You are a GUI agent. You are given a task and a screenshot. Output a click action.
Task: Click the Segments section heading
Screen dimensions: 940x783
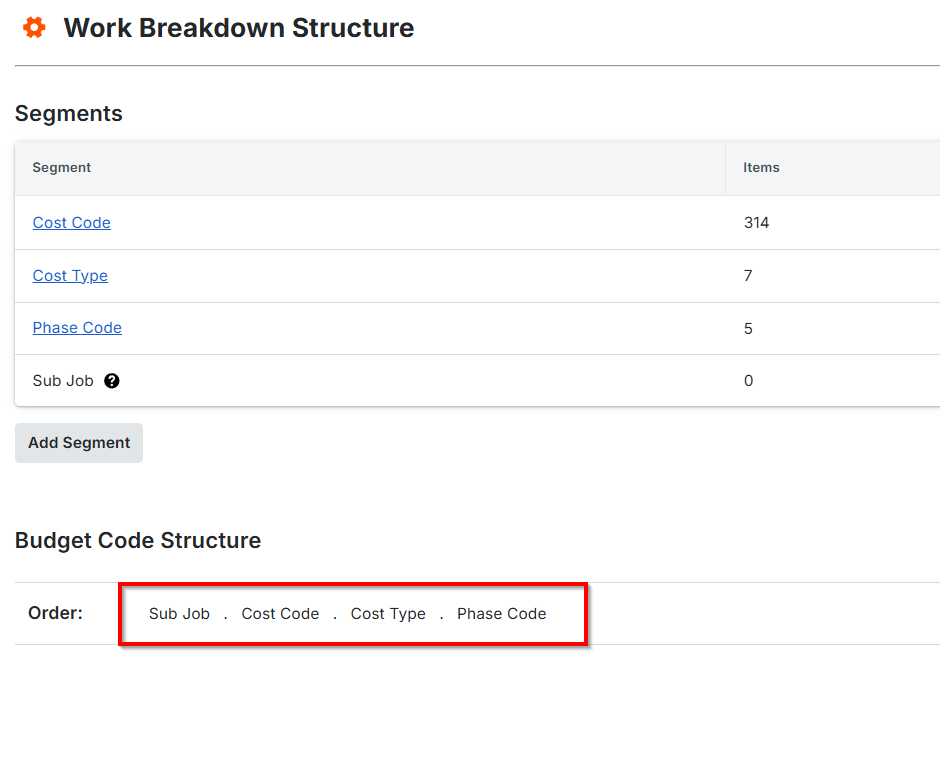[x=69, y=114]
